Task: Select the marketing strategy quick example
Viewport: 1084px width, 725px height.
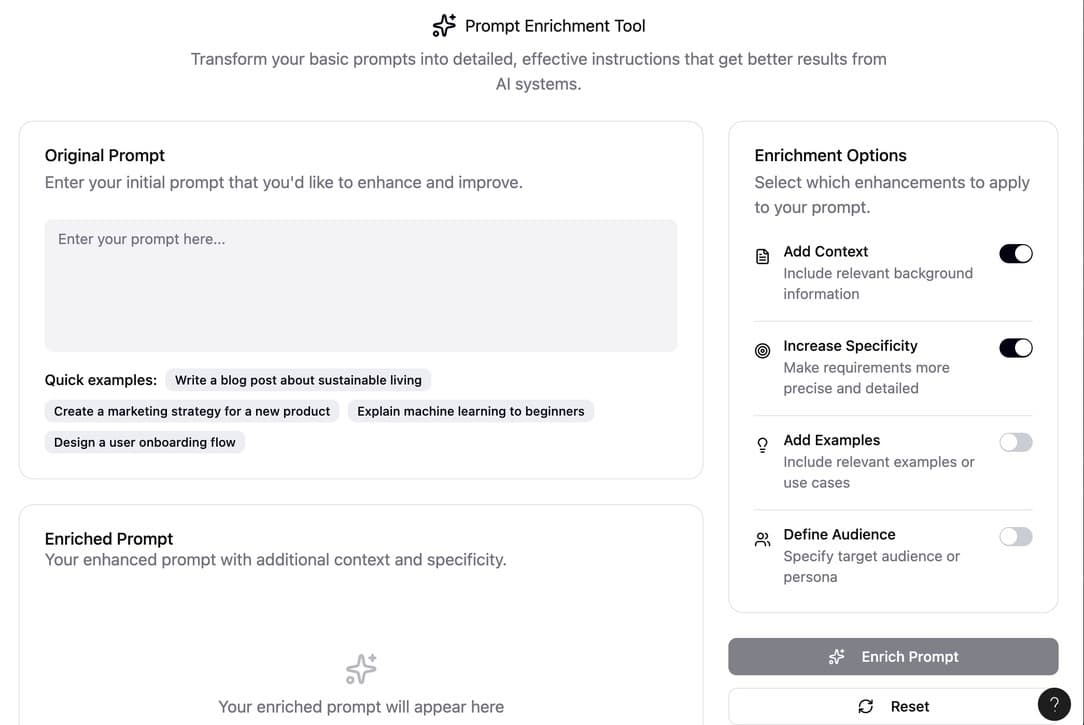Action: tap(192, 411)
